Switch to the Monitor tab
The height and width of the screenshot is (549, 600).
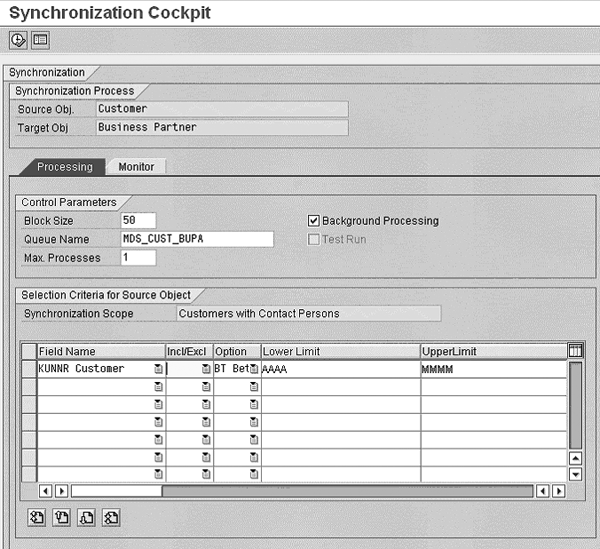coord(136,167)
